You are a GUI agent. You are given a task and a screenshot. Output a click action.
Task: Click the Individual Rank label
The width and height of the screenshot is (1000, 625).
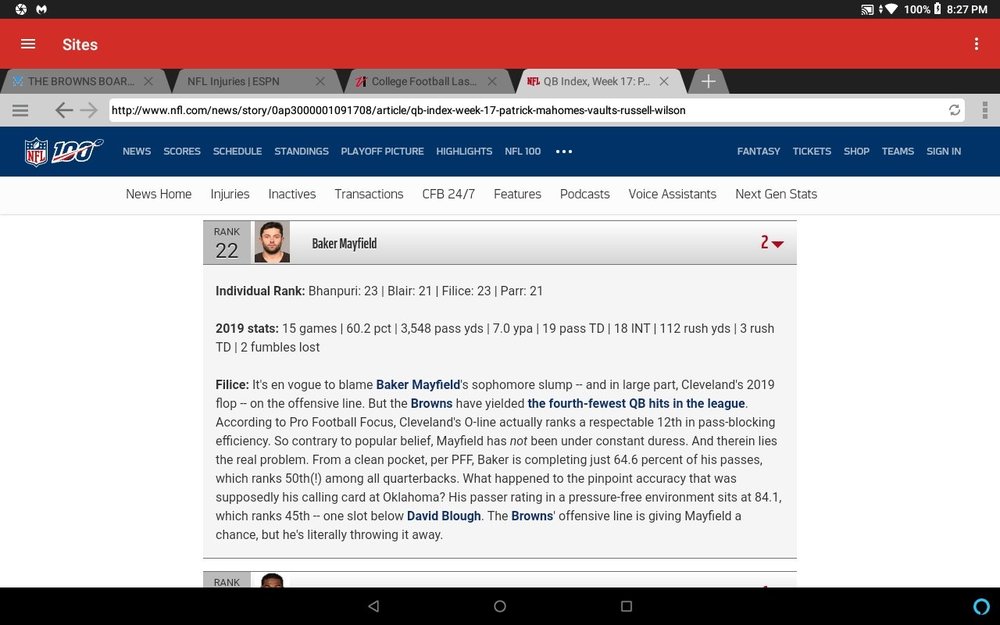pos(260,291)
